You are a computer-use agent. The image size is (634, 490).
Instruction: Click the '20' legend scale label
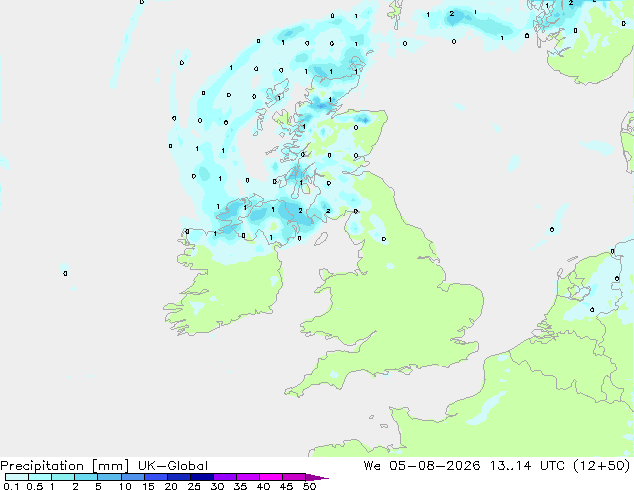point(171,486)
